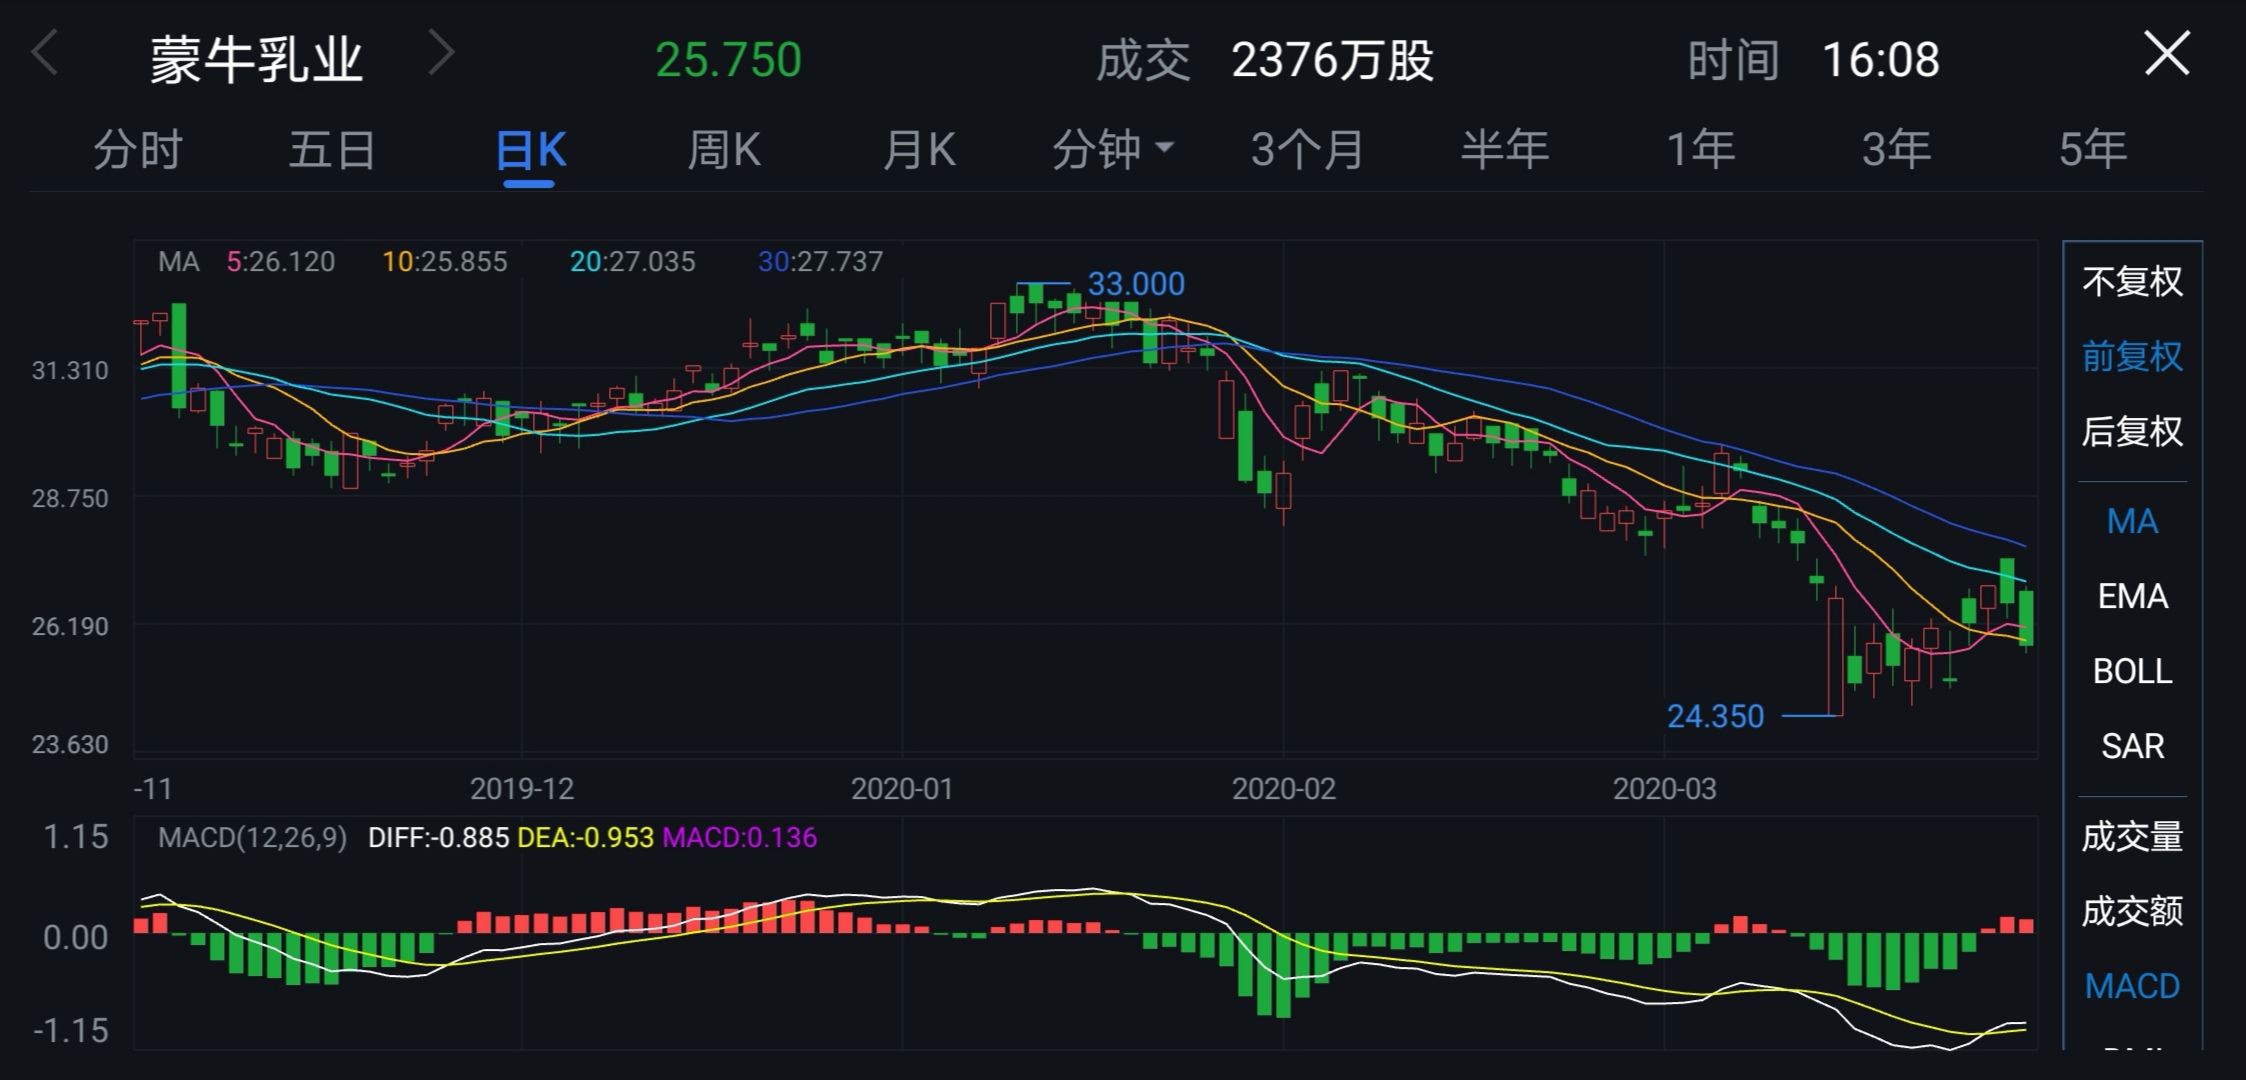Close the chart with X icon
The image size is (2246, 1080).
tap(2167, 53)
